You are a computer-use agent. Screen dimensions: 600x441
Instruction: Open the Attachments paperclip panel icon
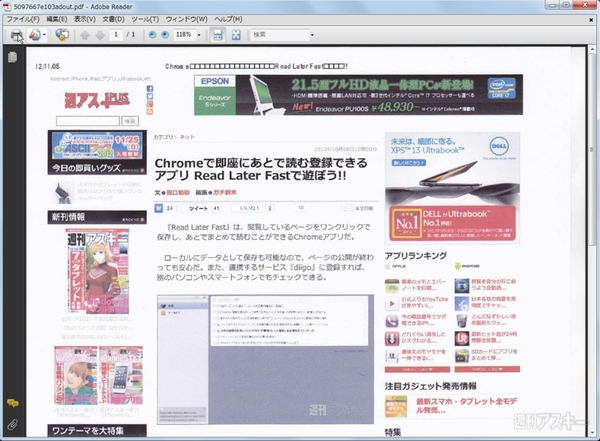(x=13, y=425)
